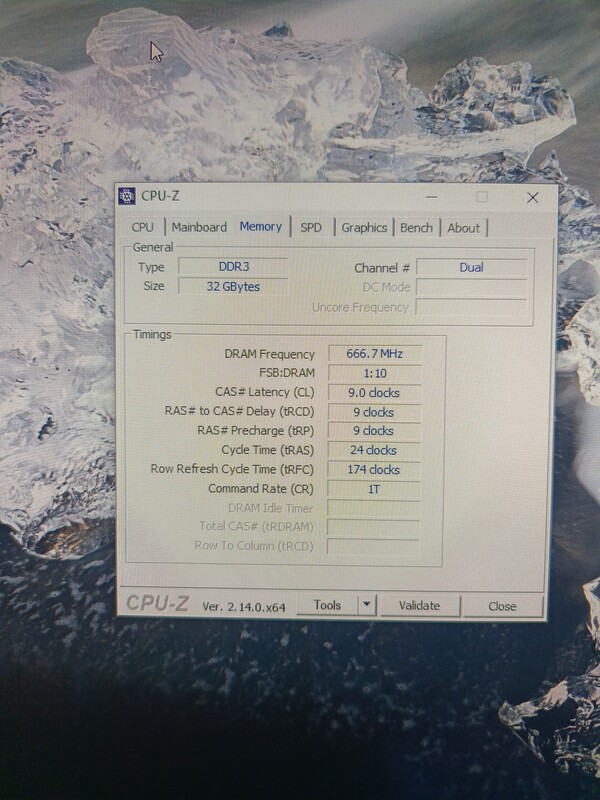Select the 666.7 MHz DRAM frequency value

tap(374, 354)
